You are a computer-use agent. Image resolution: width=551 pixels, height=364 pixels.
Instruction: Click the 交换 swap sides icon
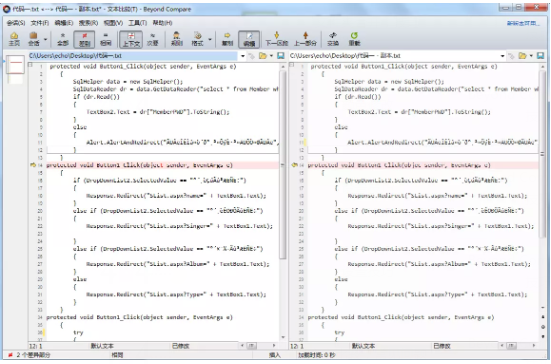[x=333, y=39]
